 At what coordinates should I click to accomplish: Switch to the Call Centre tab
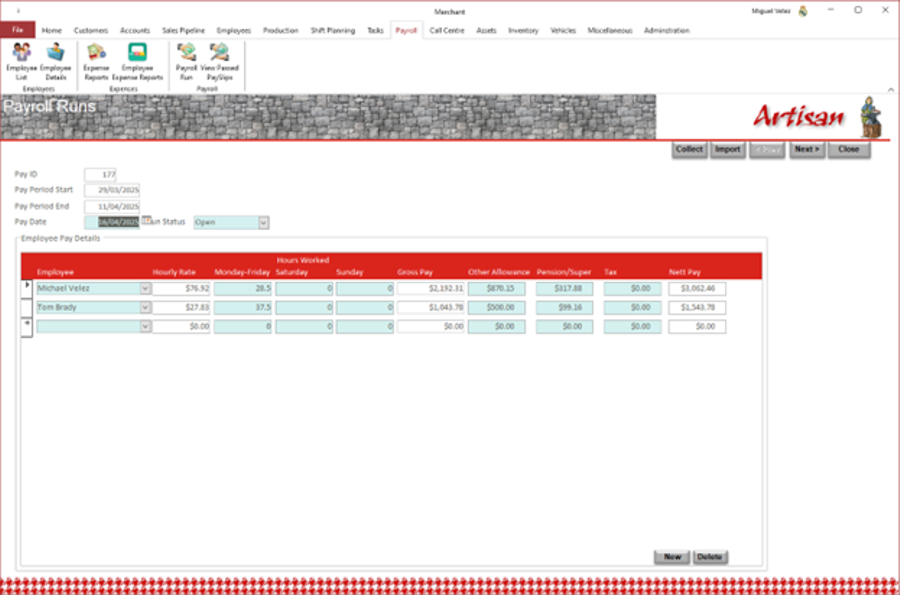point(447,31)
